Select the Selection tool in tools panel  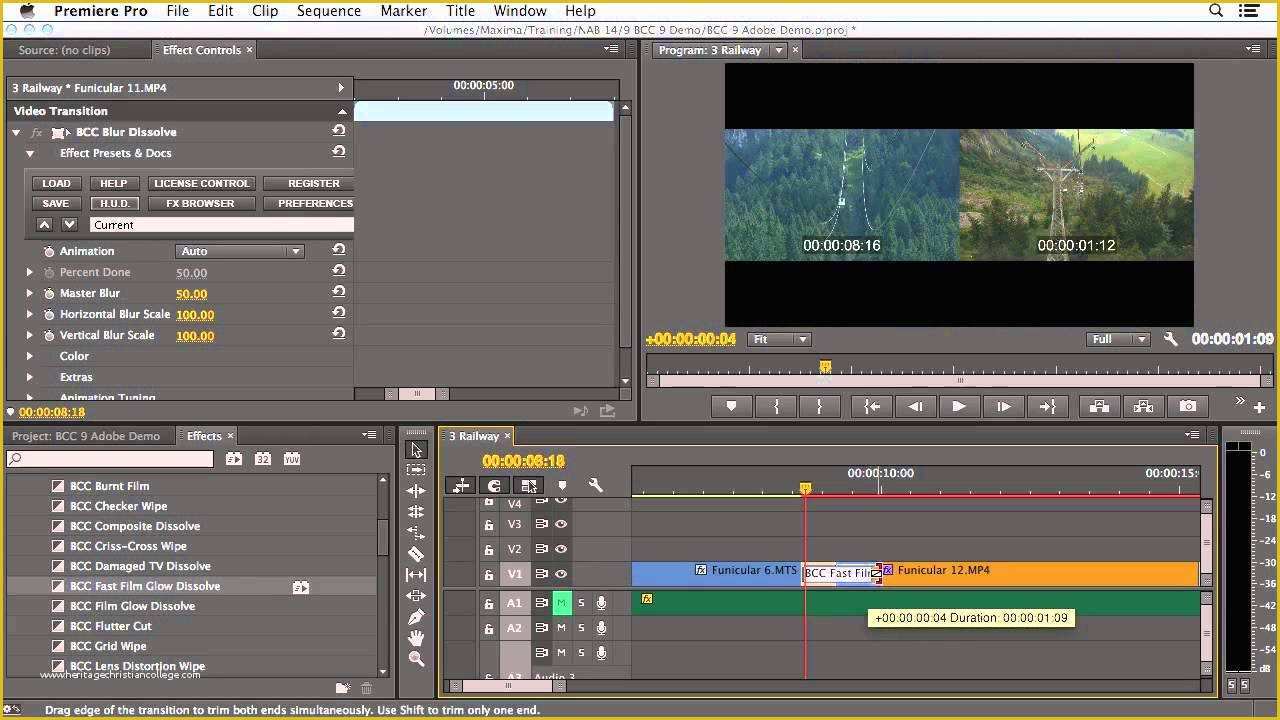[416, 450]
